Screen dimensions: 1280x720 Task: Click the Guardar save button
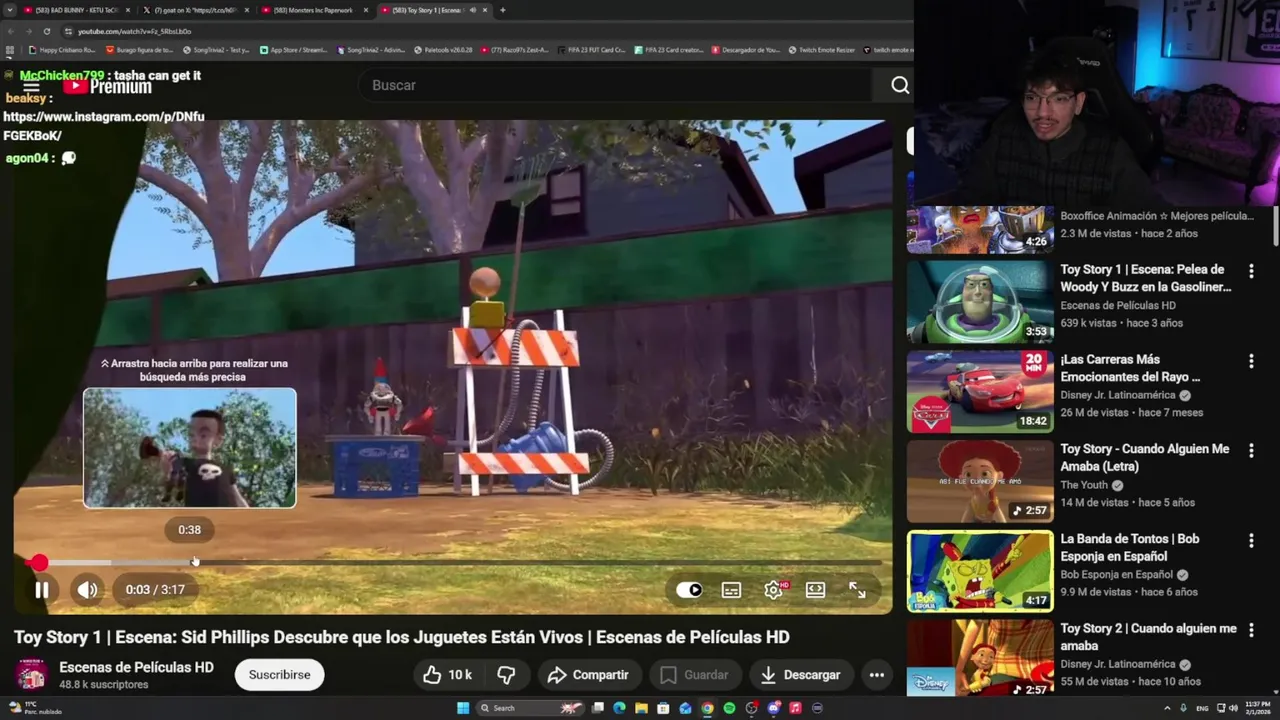coord(694,675)
